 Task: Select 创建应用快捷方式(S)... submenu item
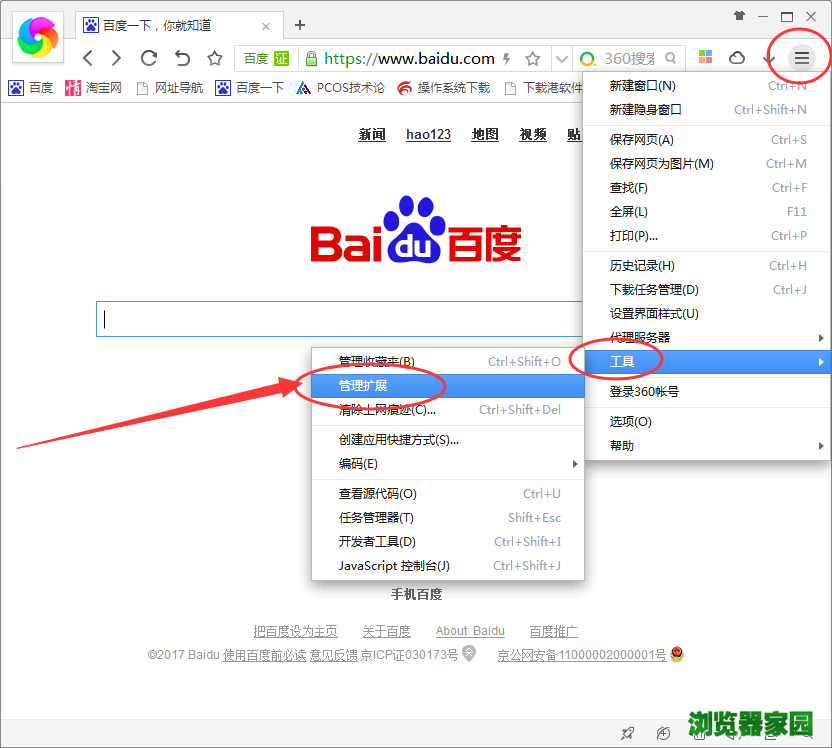coord(448,440)
